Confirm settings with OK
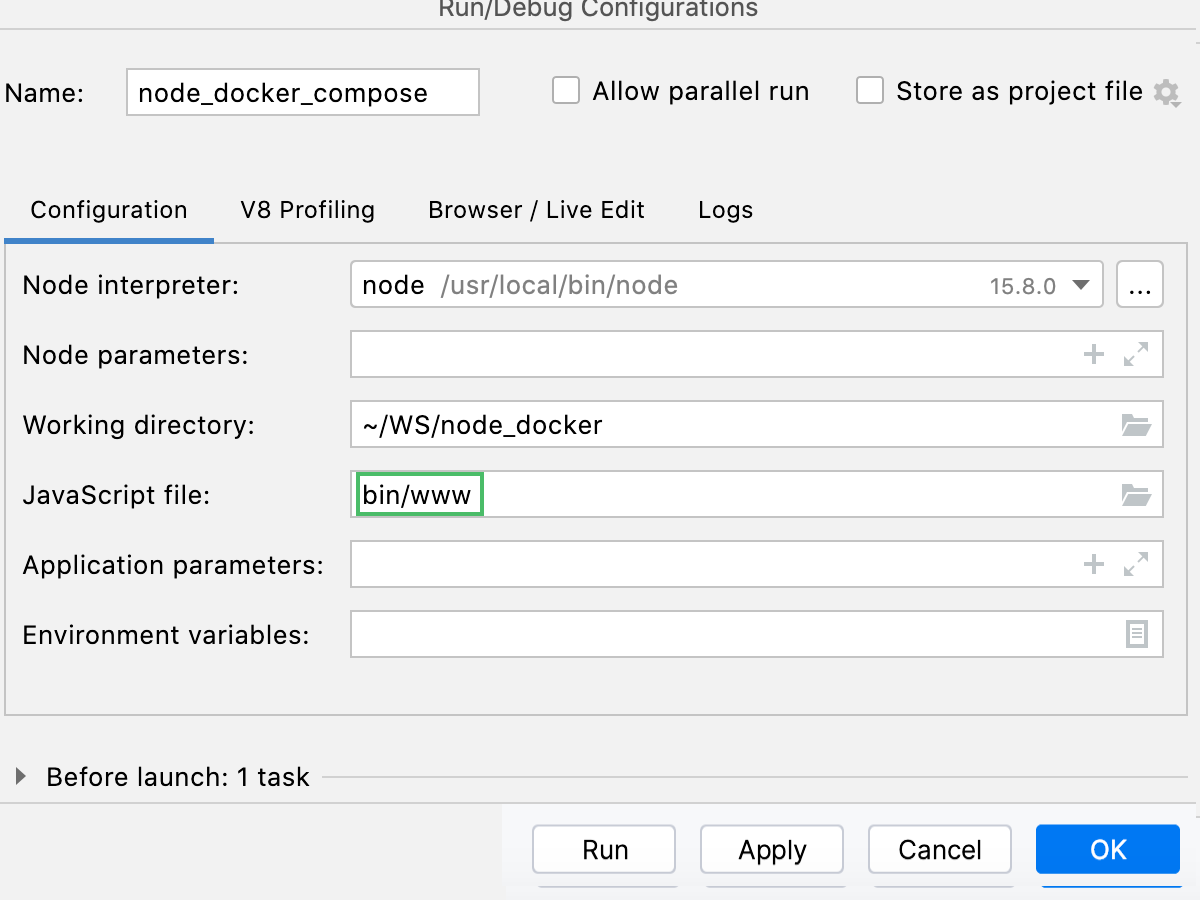 [1107, 849]
